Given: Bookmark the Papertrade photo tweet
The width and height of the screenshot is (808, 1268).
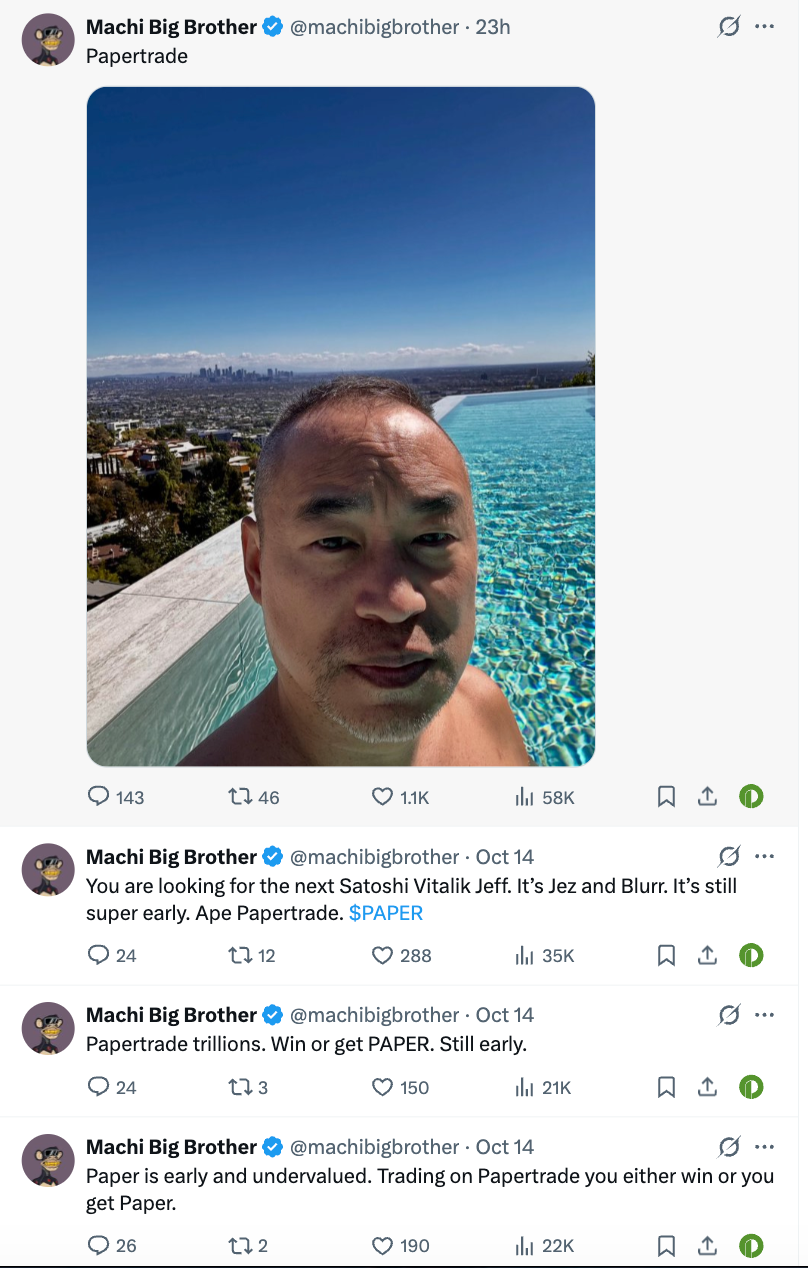Looking at the screenshot, I should coord(666,796).
